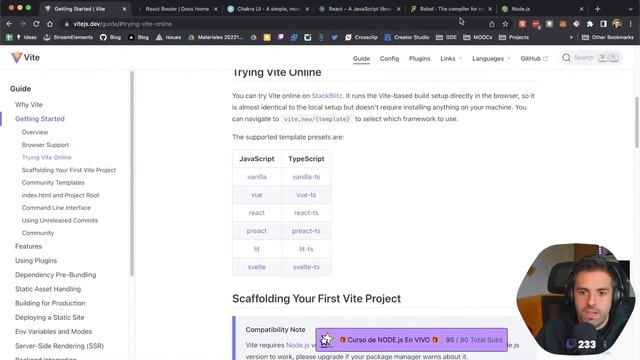Expand the MOOCs bookmarks folder
Image resolution: width=640 pixels, height=360 pixels.
point(478,37)
